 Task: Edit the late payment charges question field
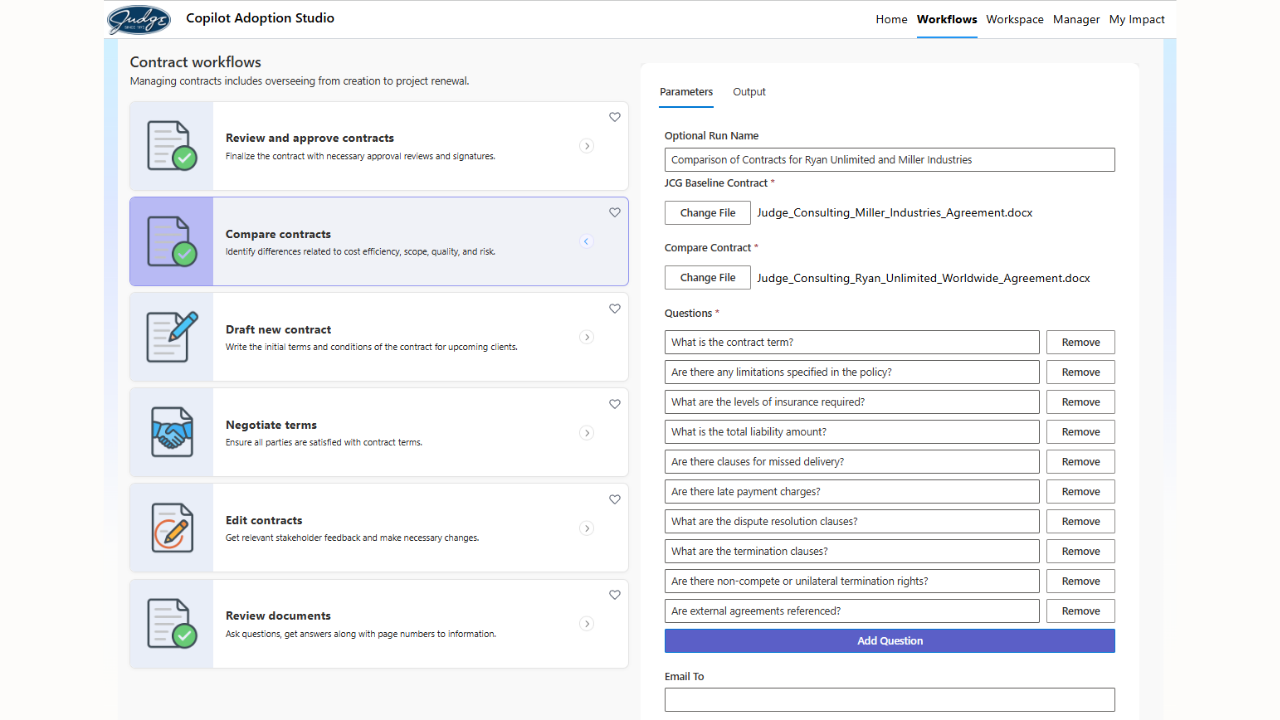pos(852,492)
